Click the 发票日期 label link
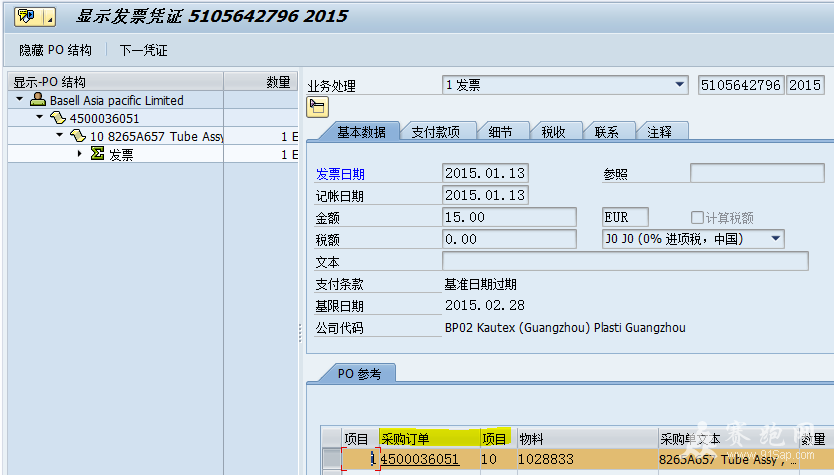This screenshot has width=834, height=475. 340,174
